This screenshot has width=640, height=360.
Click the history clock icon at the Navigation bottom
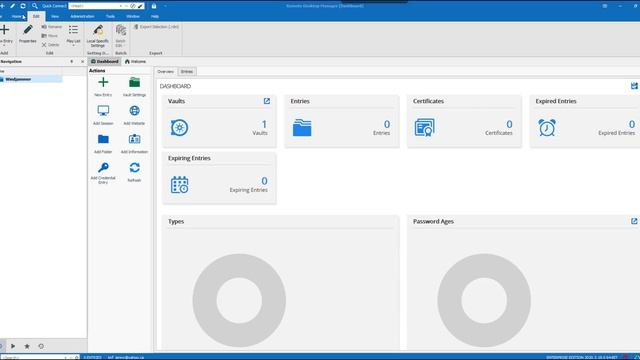[x=41, y=346]
